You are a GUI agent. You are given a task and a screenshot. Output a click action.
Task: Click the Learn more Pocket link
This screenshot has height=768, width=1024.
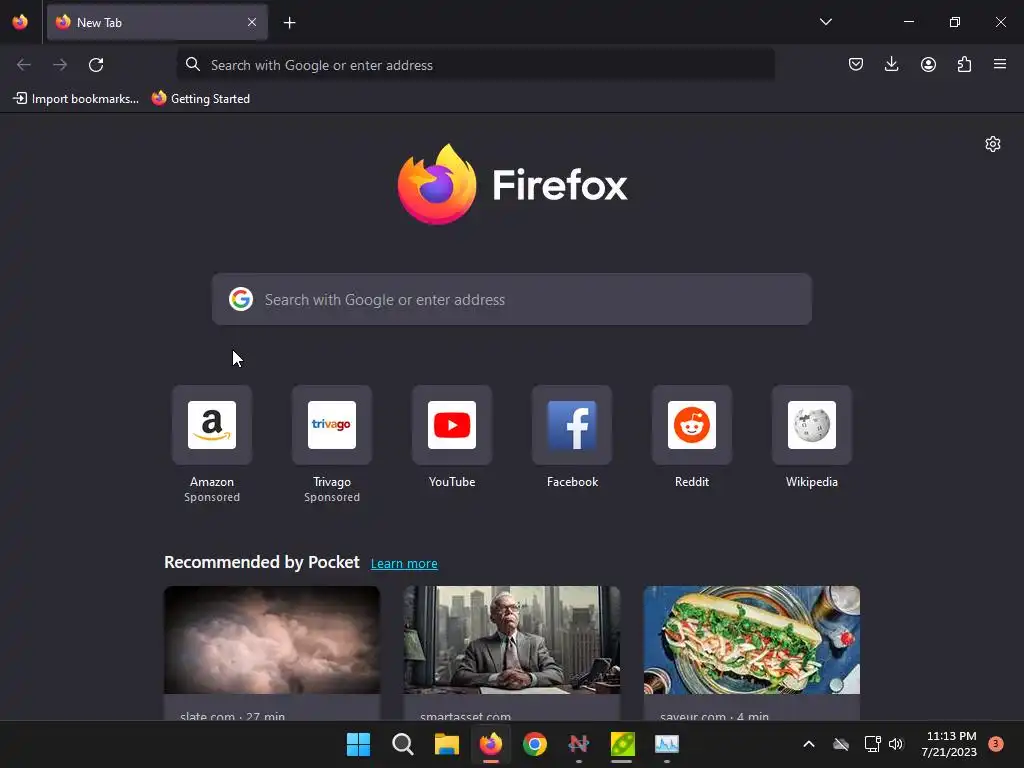(x=404, y=564)
